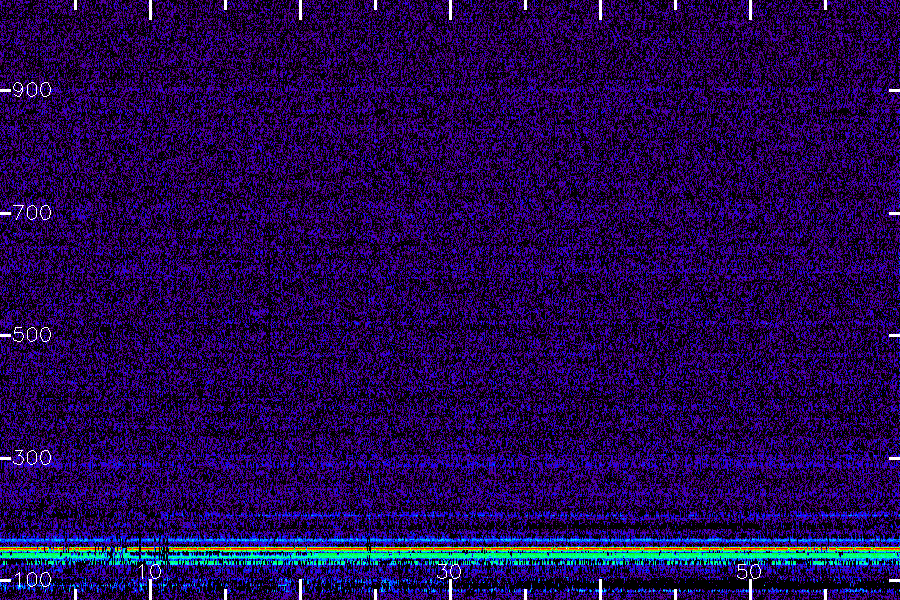Image resolution: width=900 pixels, height=600 pixels.
Task: Click the 30 time axis label
Action: [x=449, y=571]
